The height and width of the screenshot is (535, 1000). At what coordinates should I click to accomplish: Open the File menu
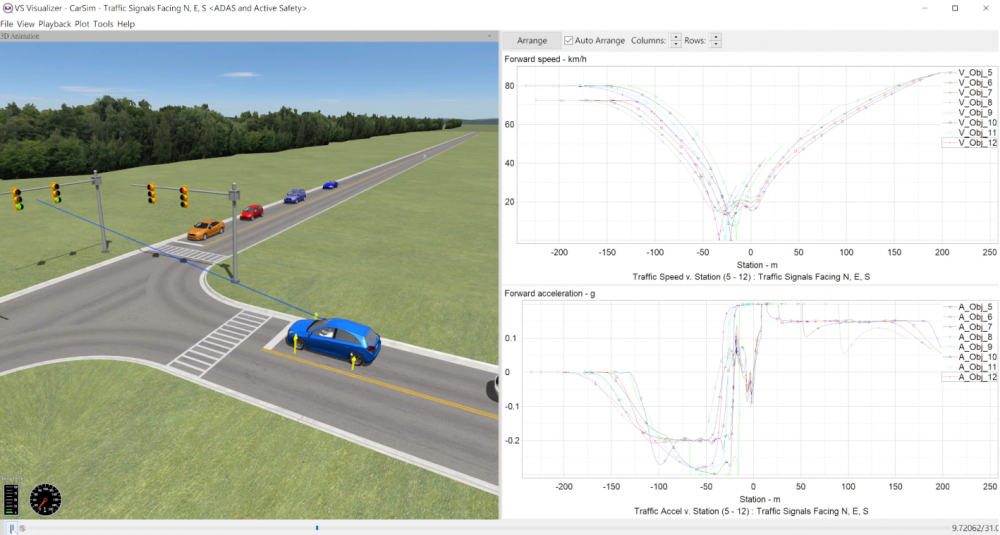tap(7, 23)
